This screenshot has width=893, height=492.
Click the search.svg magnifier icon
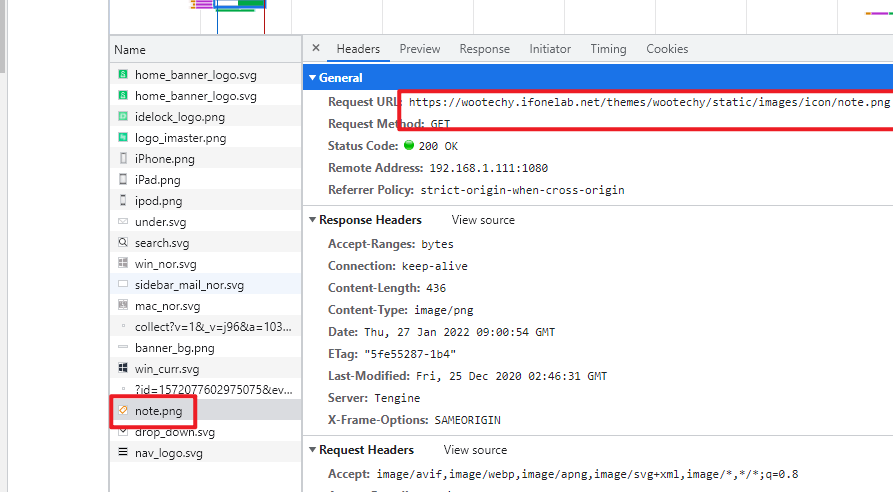(x=123, y=243)
